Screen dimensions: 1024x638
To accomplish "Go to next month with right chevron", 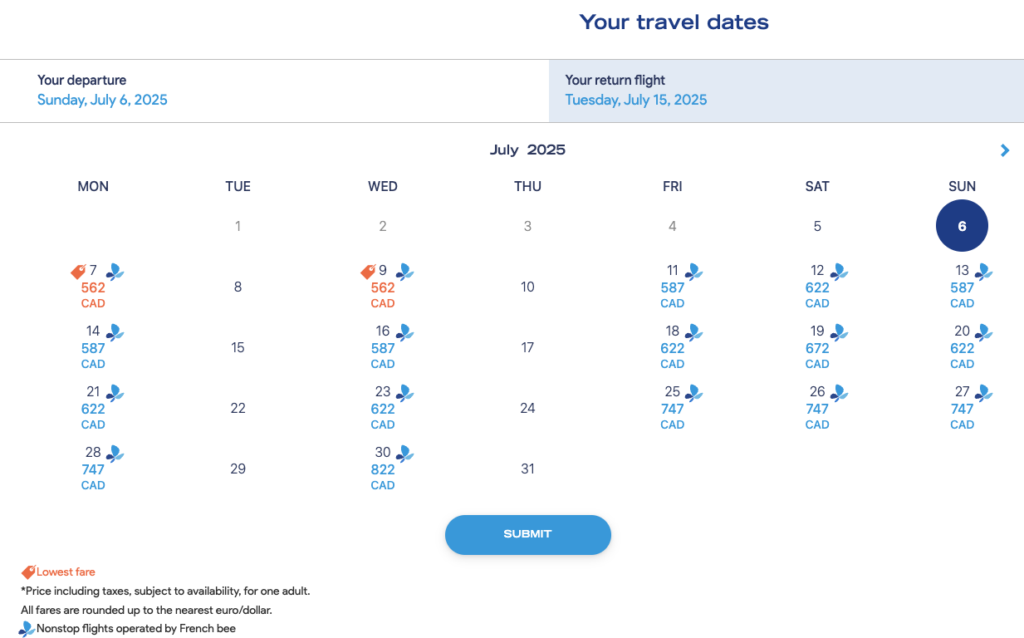I will (1005, 151).
